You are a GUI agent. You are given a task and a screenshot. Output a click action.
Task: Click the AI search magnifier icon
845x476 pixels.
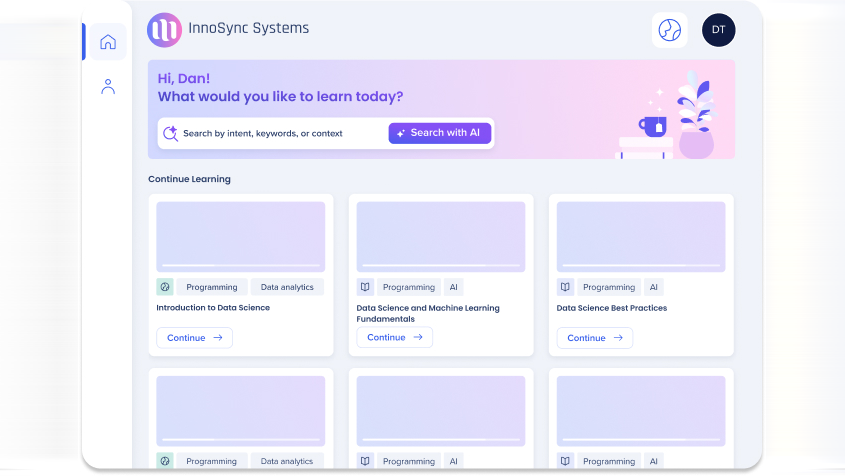pos(170,133)
